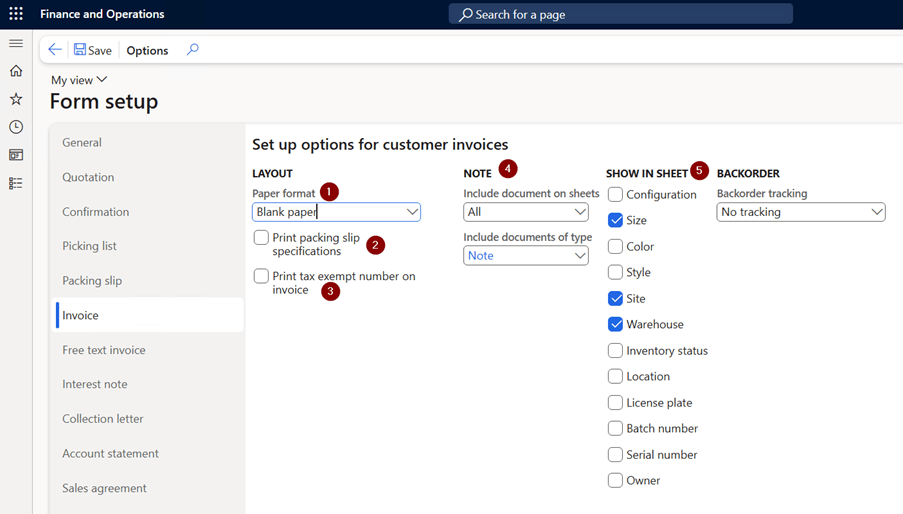Open the Options menu
903x514 pixels.
click(147, 50)
